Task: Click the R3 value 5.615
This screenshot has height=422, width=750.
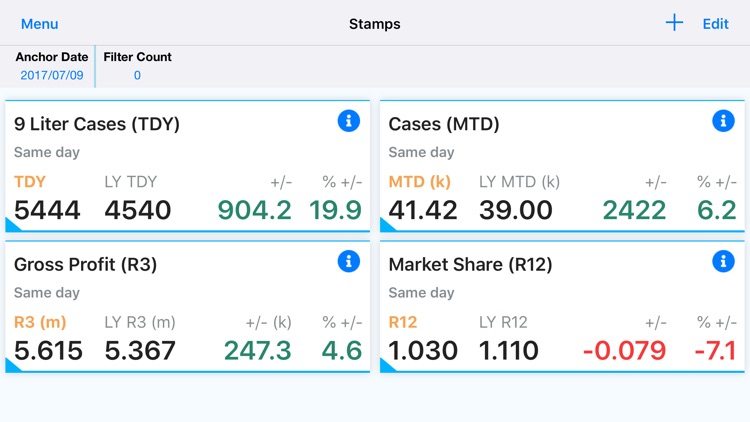Action: tap(48, 351)
